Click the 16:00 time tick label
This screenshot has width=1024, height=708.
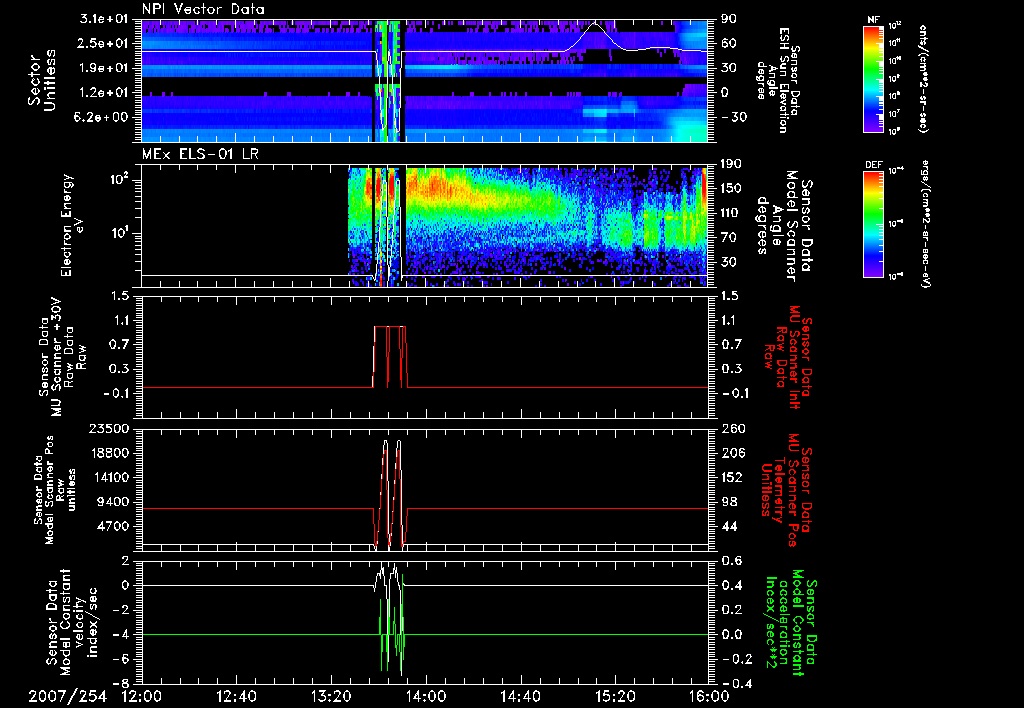pyautogui.click(x=709, y=697)
